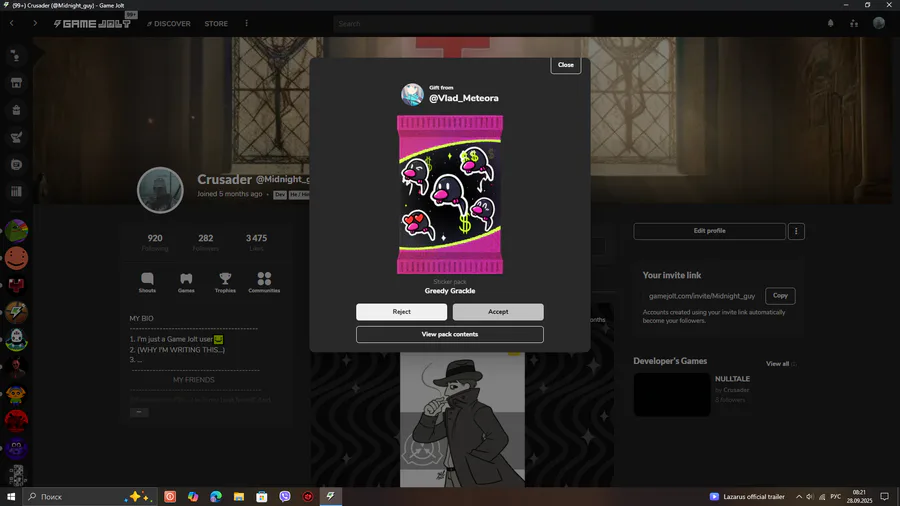The image size is (900, 506).
Task: Open the top bar three-dot menu
Action: point(247,24)
